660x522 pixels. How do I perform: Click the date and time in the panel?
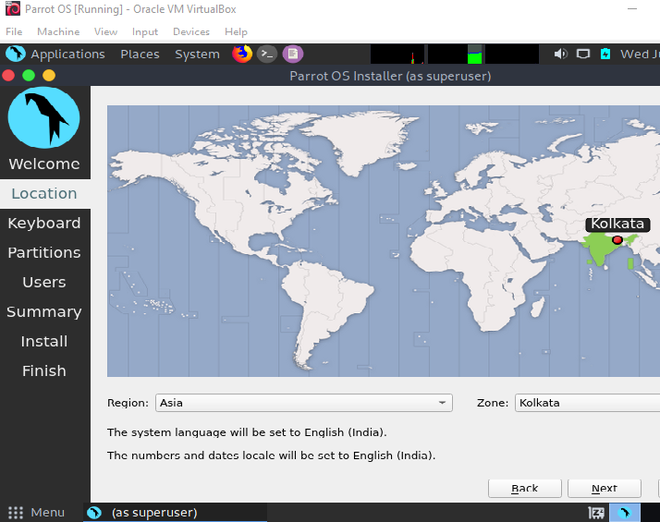point(640,54)
